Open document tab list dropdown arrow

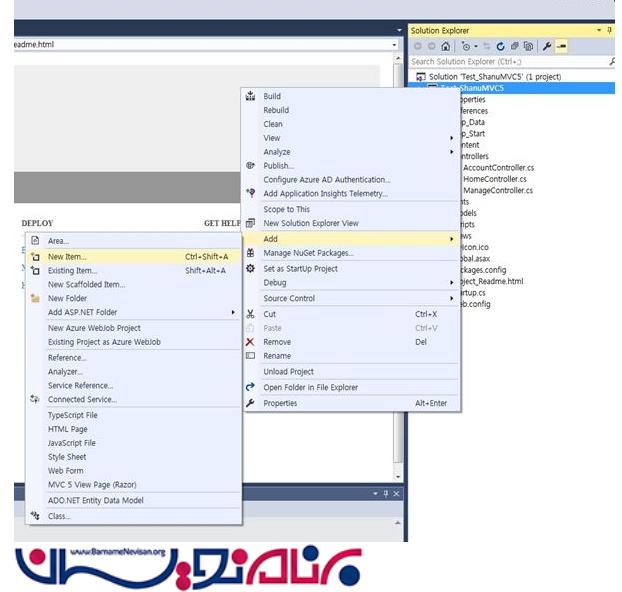(399, 30)
